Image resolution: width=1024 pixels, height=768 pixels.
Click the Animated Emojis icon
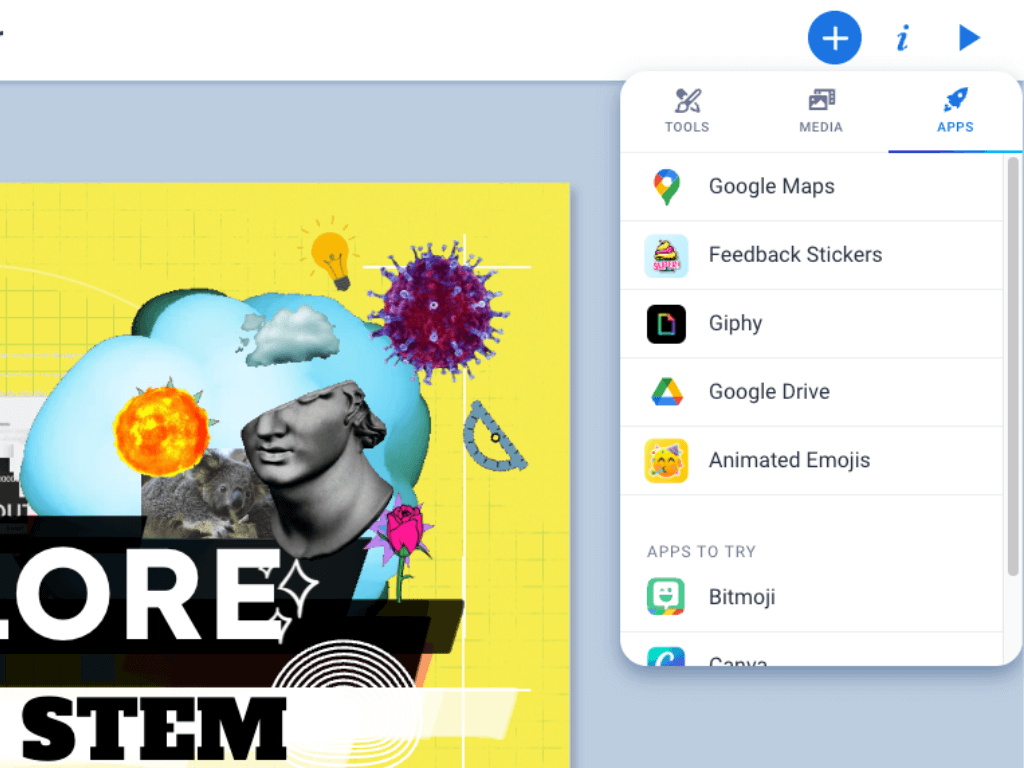click(x=666, y=460)
